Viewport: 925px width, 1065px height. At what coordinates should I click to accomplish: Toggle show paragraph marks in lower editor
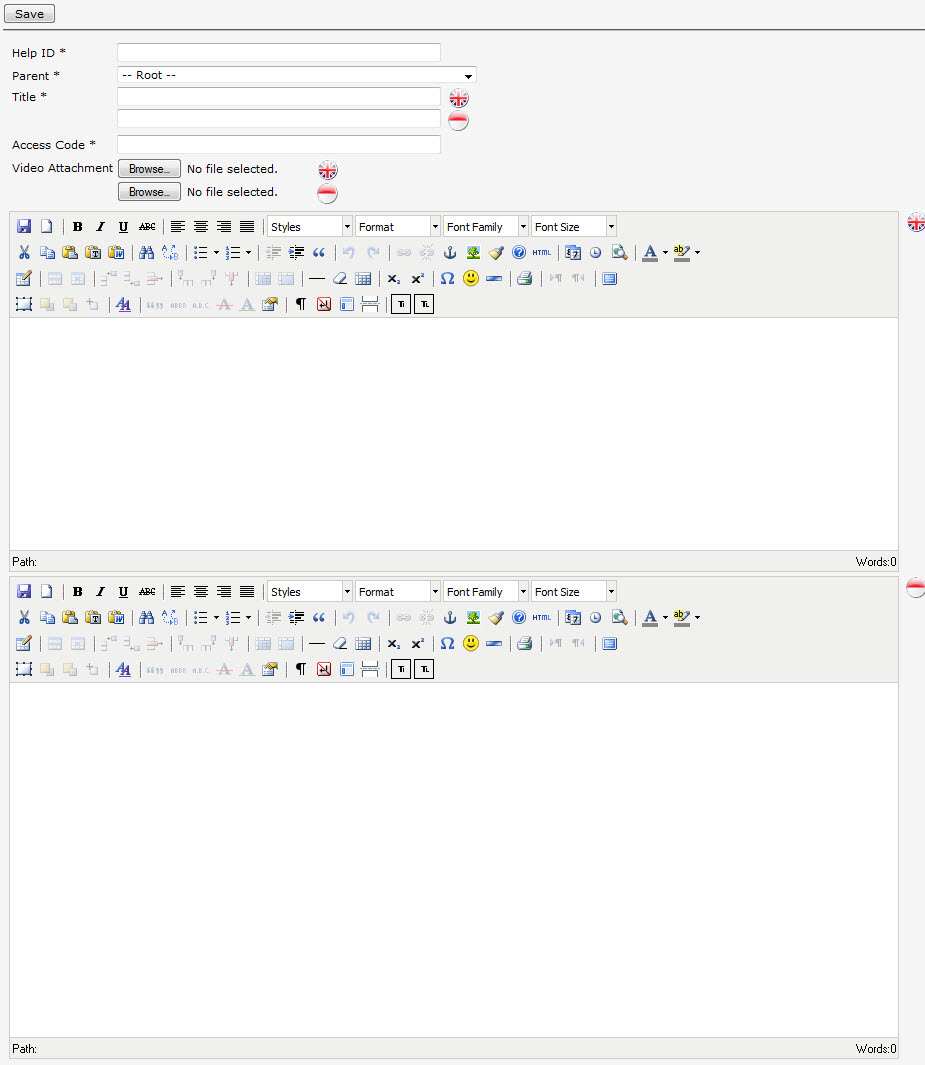(300, 670)
